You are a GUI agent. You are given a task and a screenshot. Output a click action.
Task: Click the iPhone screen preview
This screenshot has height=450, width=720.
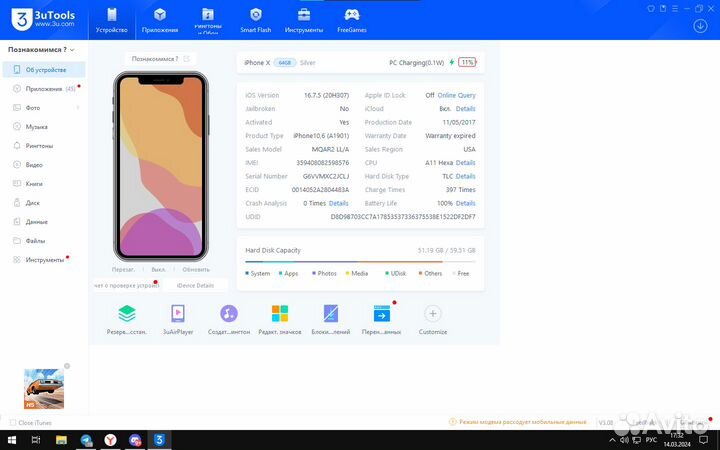pyautogui.click(x=161, y=166)
